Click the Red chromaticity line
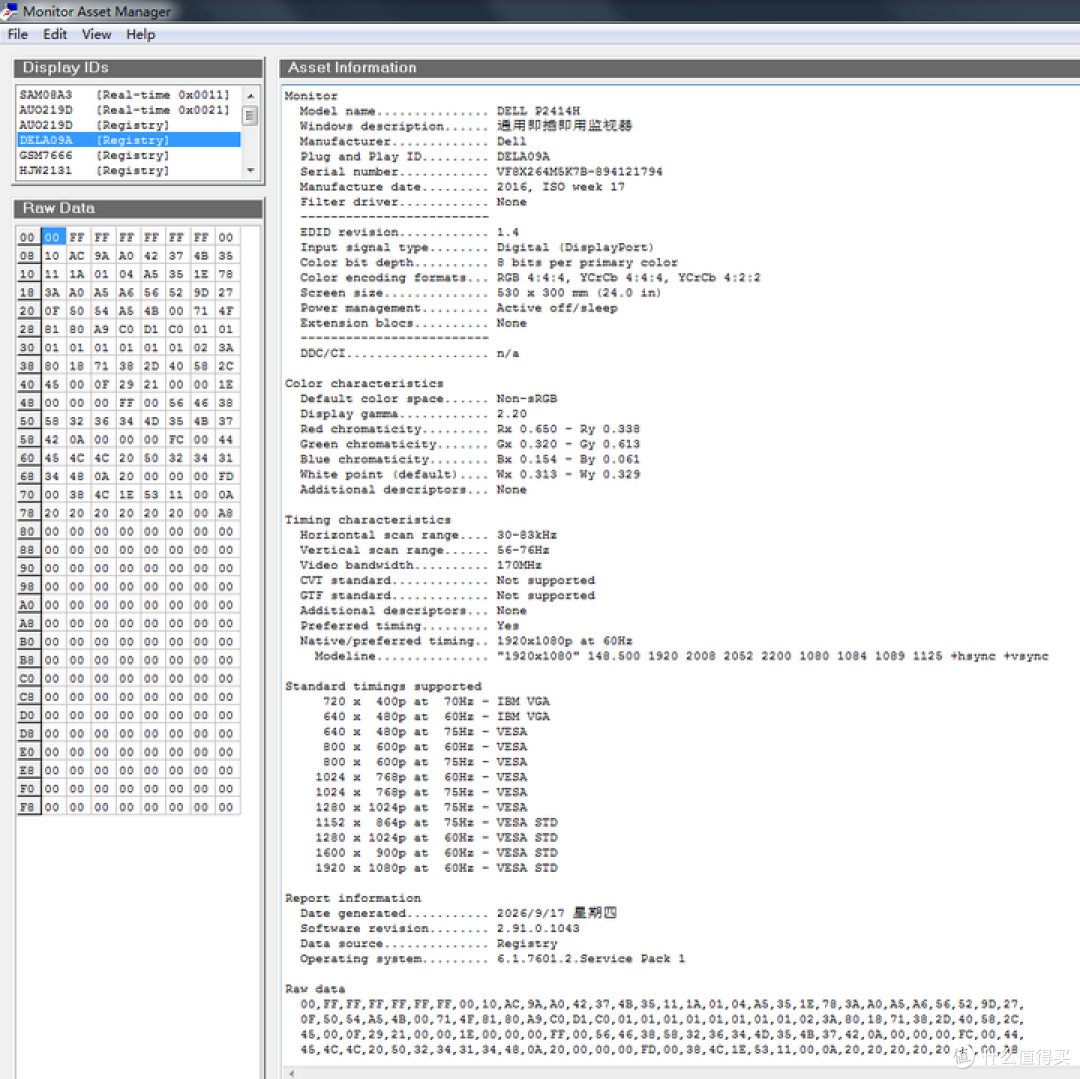 tap(470, 429)
